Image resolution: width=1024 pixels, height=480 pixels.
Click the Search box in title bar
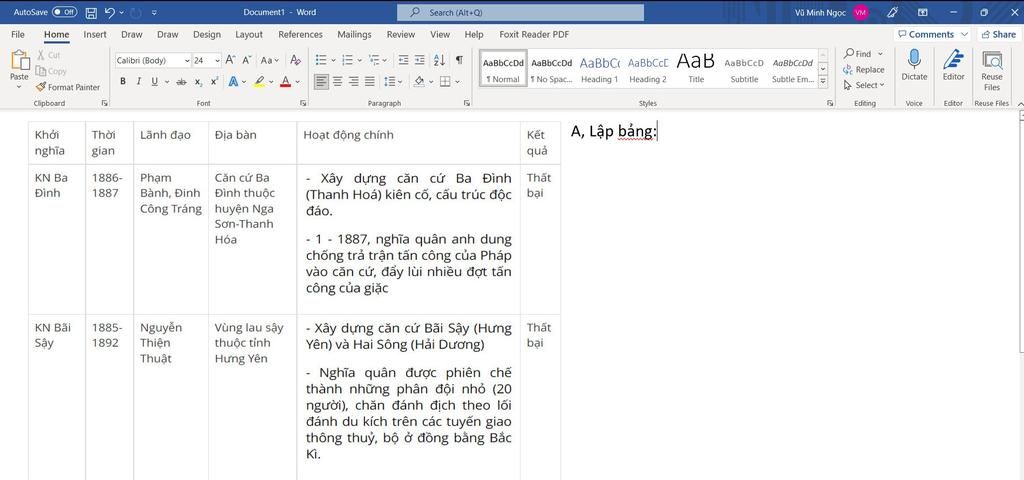520,12
